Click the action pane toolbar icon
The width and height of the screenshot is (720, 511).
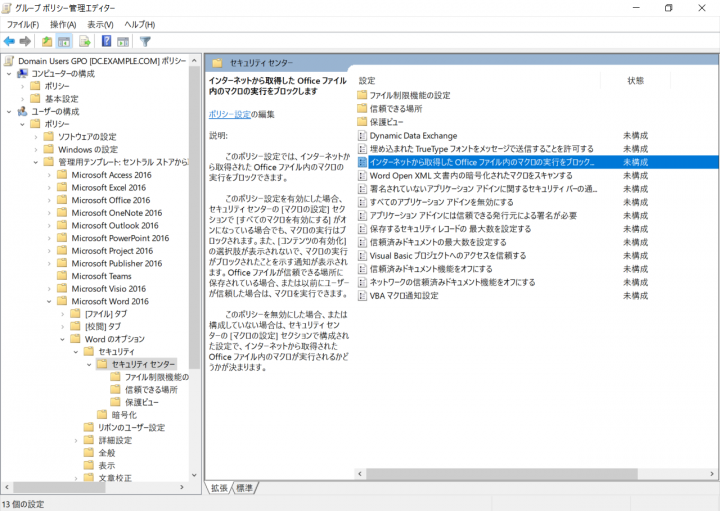pyautogui.click(x=123, y=41)
